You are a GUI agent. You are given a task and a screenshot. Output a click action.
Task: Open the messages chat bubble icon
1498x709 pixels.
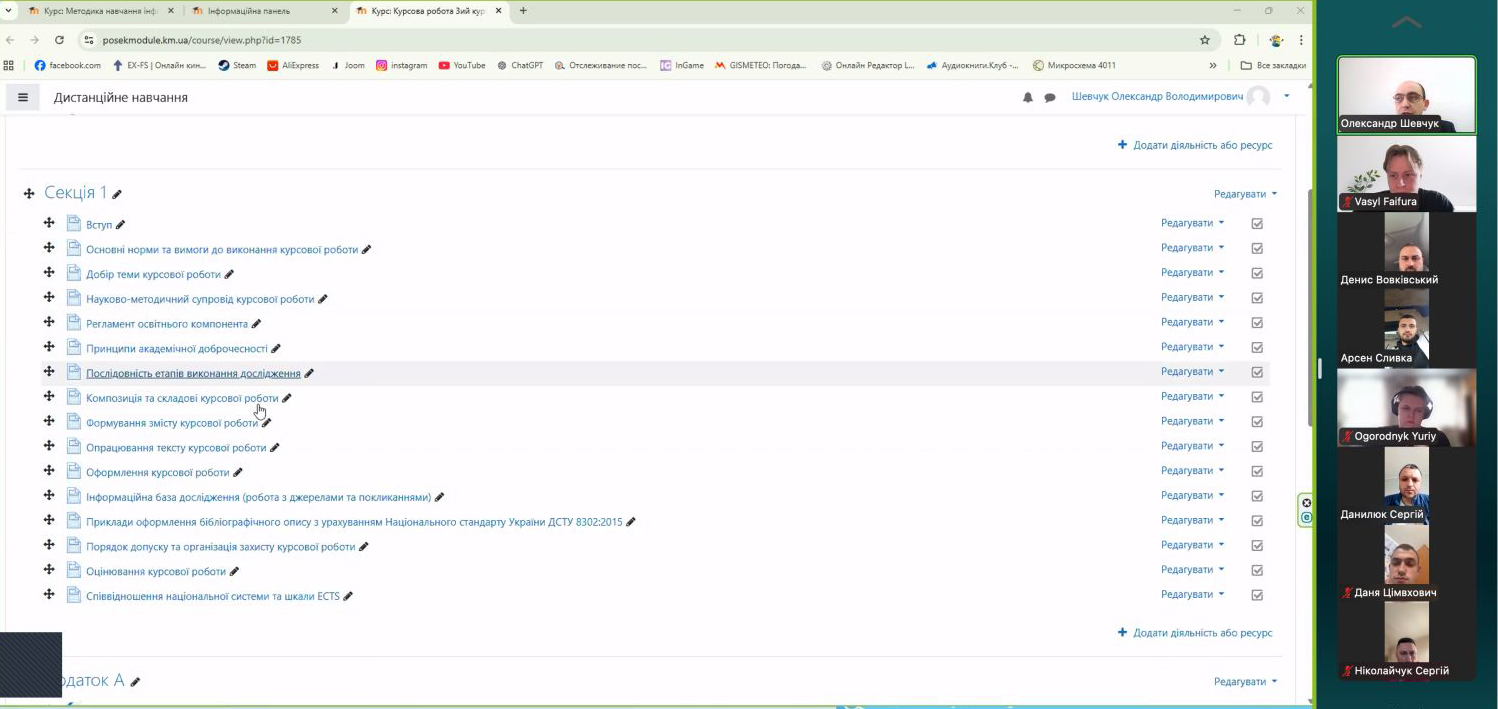click(x=1050, y=97)
